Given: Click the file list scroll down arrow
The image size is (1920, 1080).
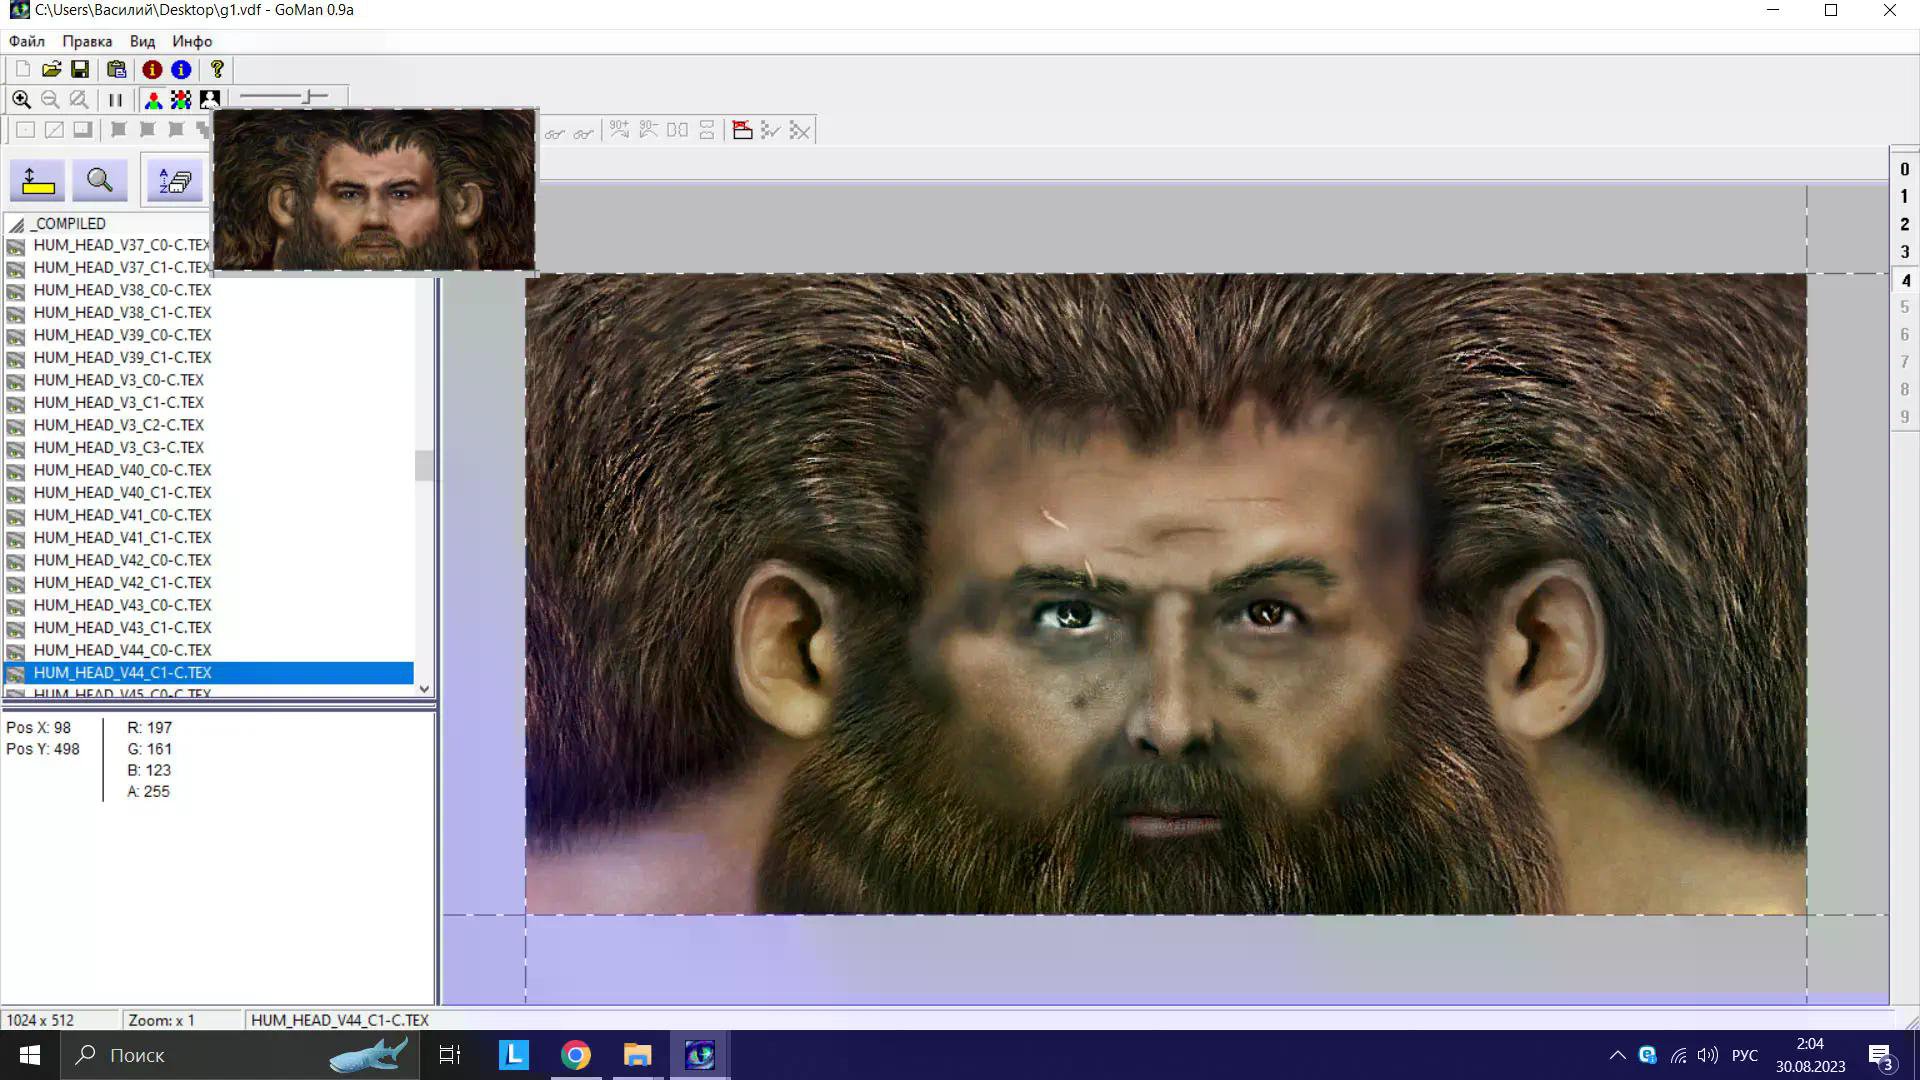Looking at the screenshot, I should tap(424, 689).
